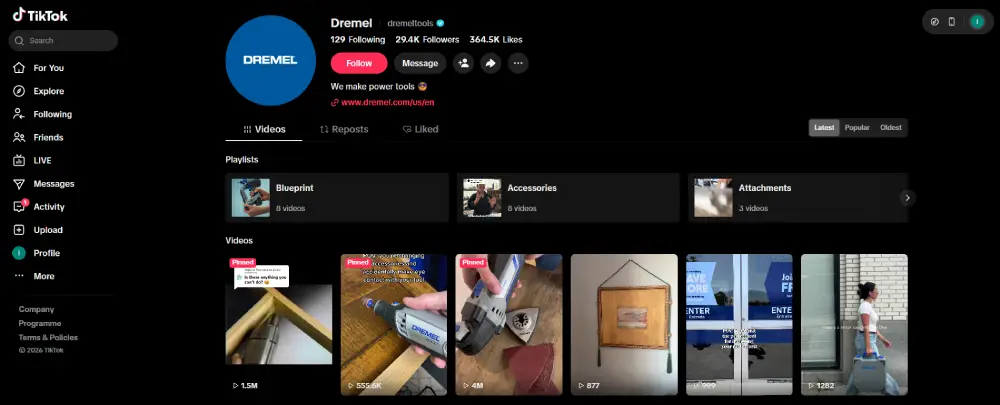The image size is (1000, 405).
Task: Click the Dremel profile avatar
Action: click(x=270, y=60)
